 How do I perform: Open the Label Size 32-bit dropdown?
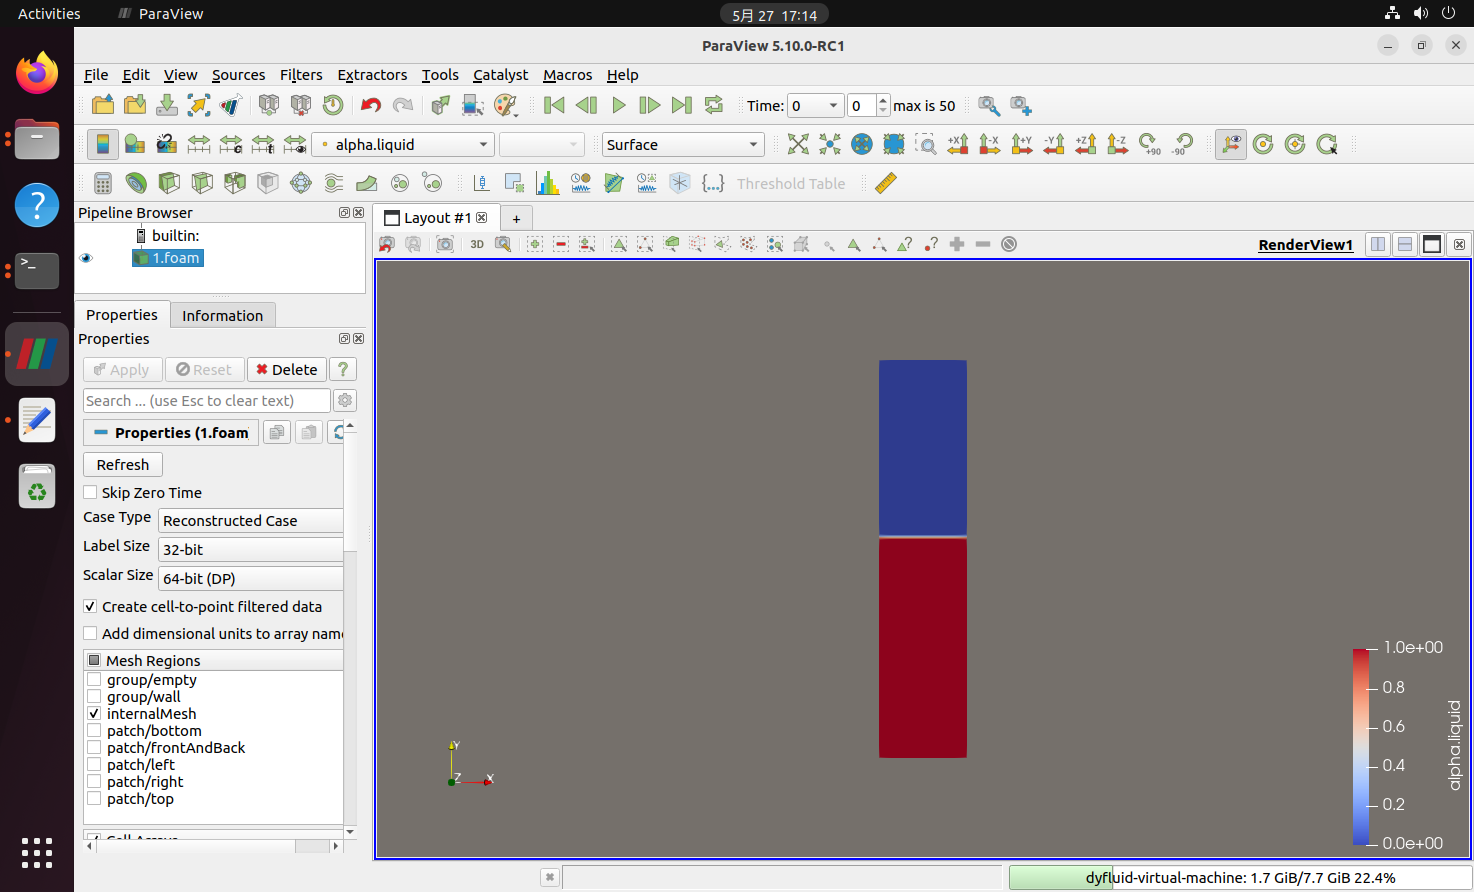point(251,549)
